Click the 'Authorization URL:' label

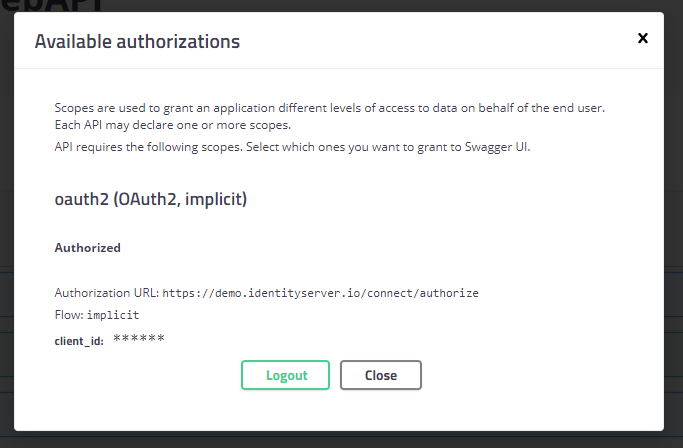pyautogui.click(x=106, y=293)
